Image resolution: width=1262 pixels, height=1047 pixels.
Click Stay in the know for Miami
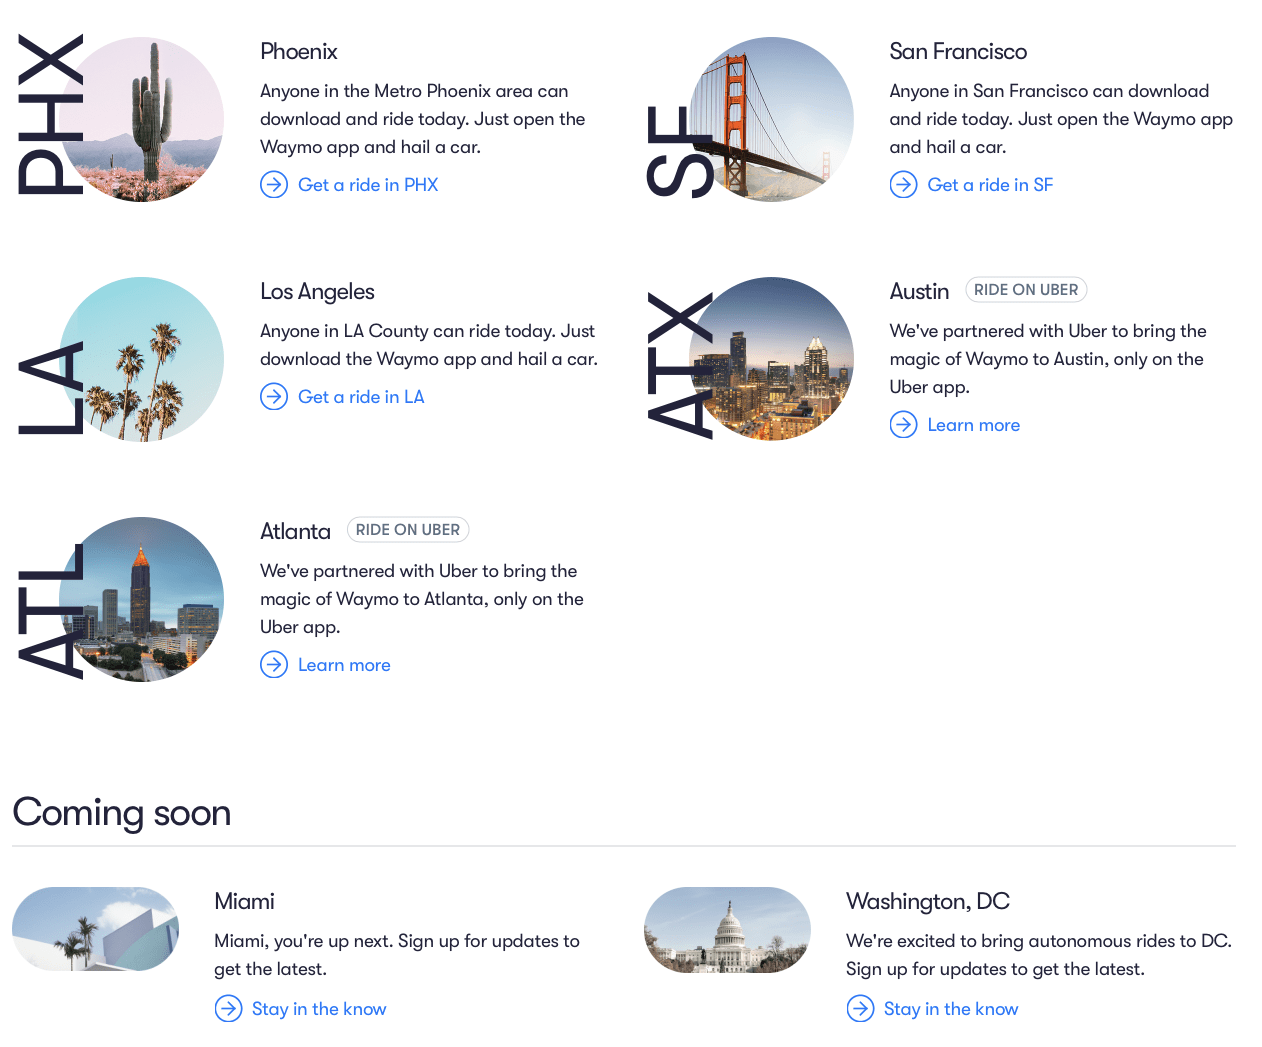[x=319, y=1009]
